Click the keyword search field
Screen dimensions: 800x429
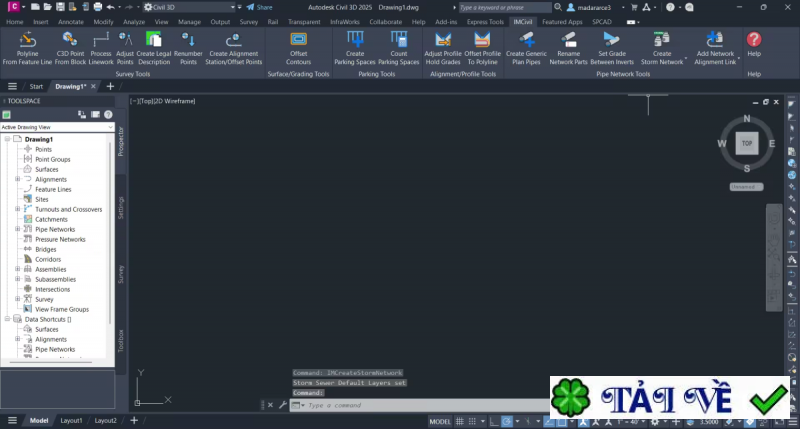[505, 7]
